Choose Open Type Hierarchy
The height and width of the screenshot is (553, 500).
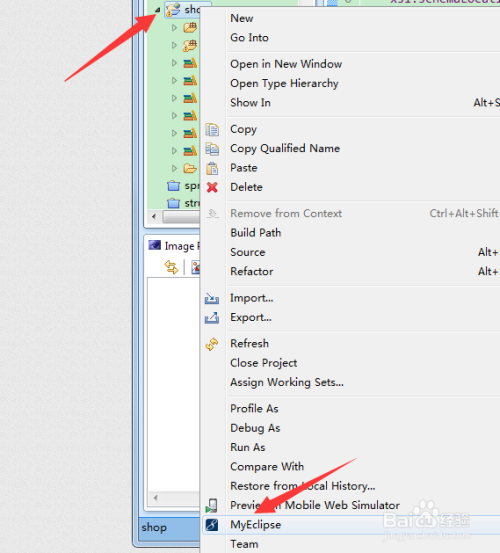pyautogui.click(x=284, y=84)
